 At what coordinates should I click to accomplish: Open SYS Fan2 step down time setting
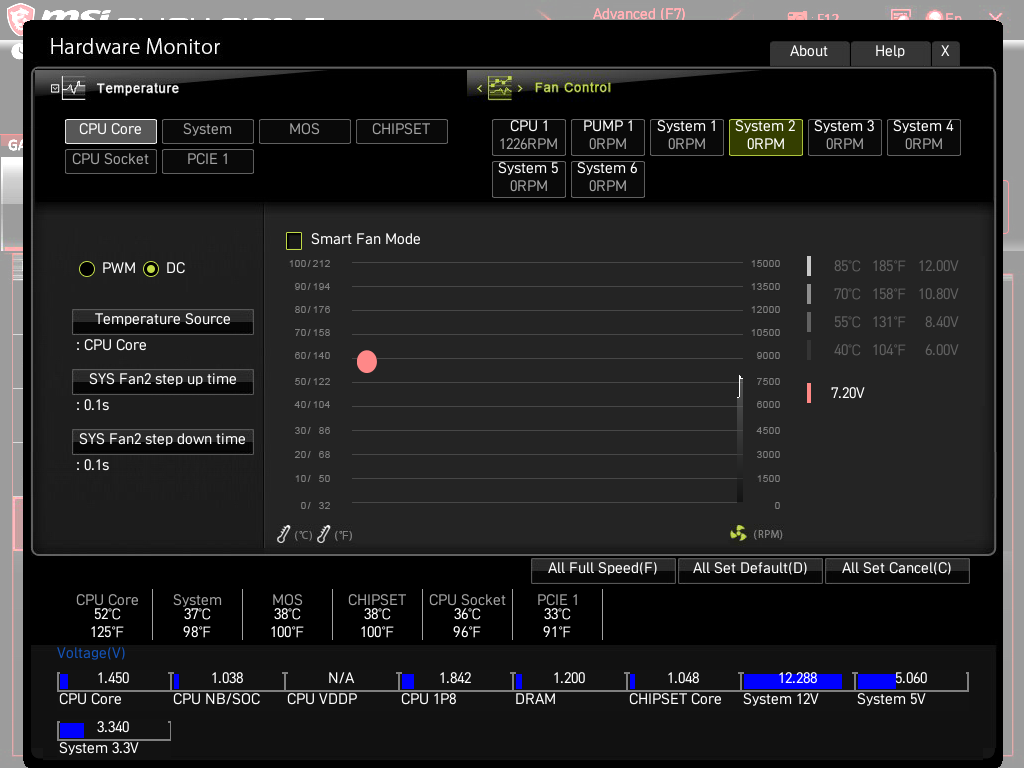(163, 441)
